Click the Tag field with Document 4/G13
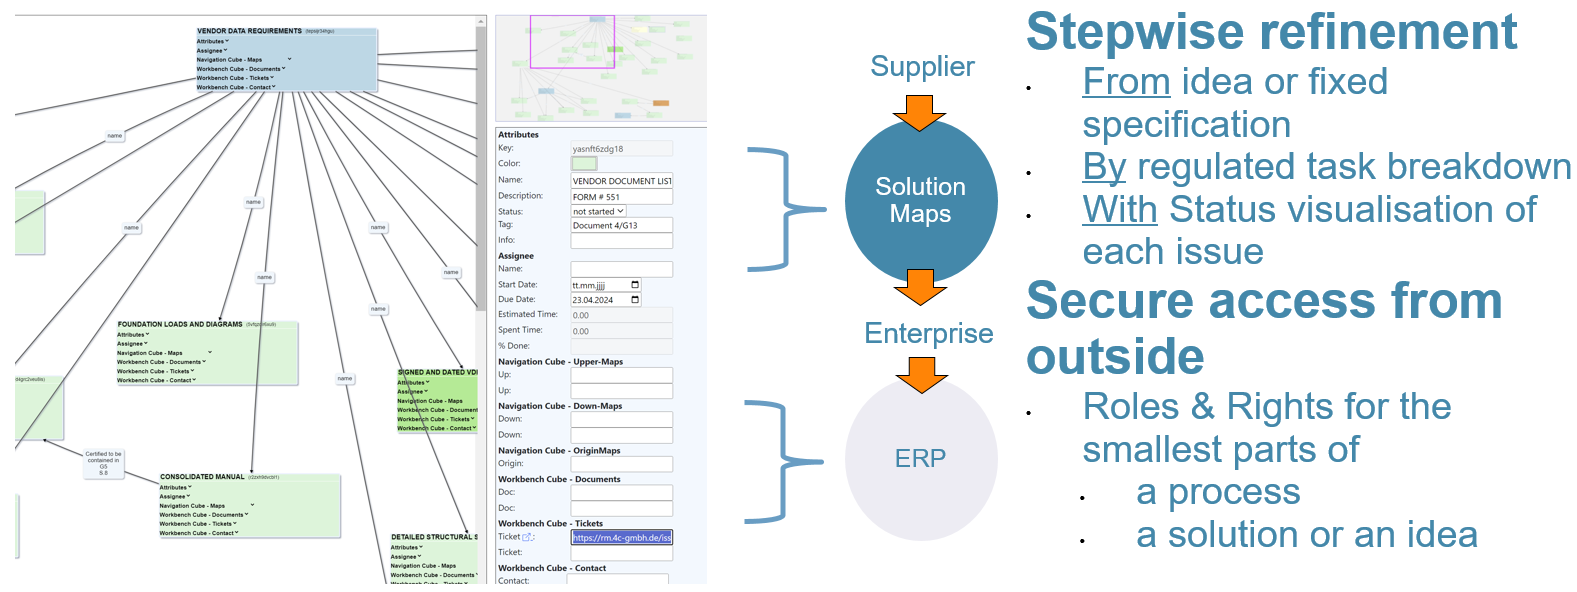This screenshot has width=1577, height=592. 622,225
